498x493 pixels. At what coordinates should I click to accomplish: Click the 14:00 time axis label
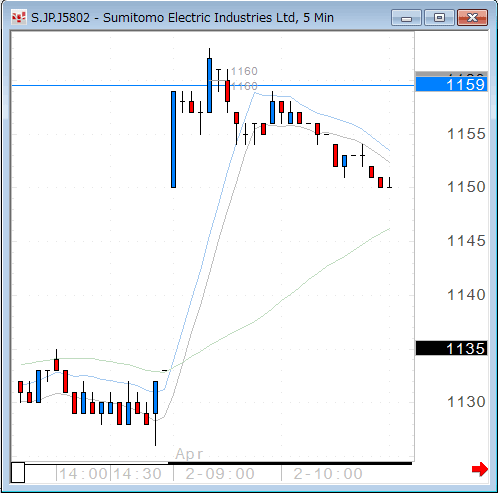(83, 474)
